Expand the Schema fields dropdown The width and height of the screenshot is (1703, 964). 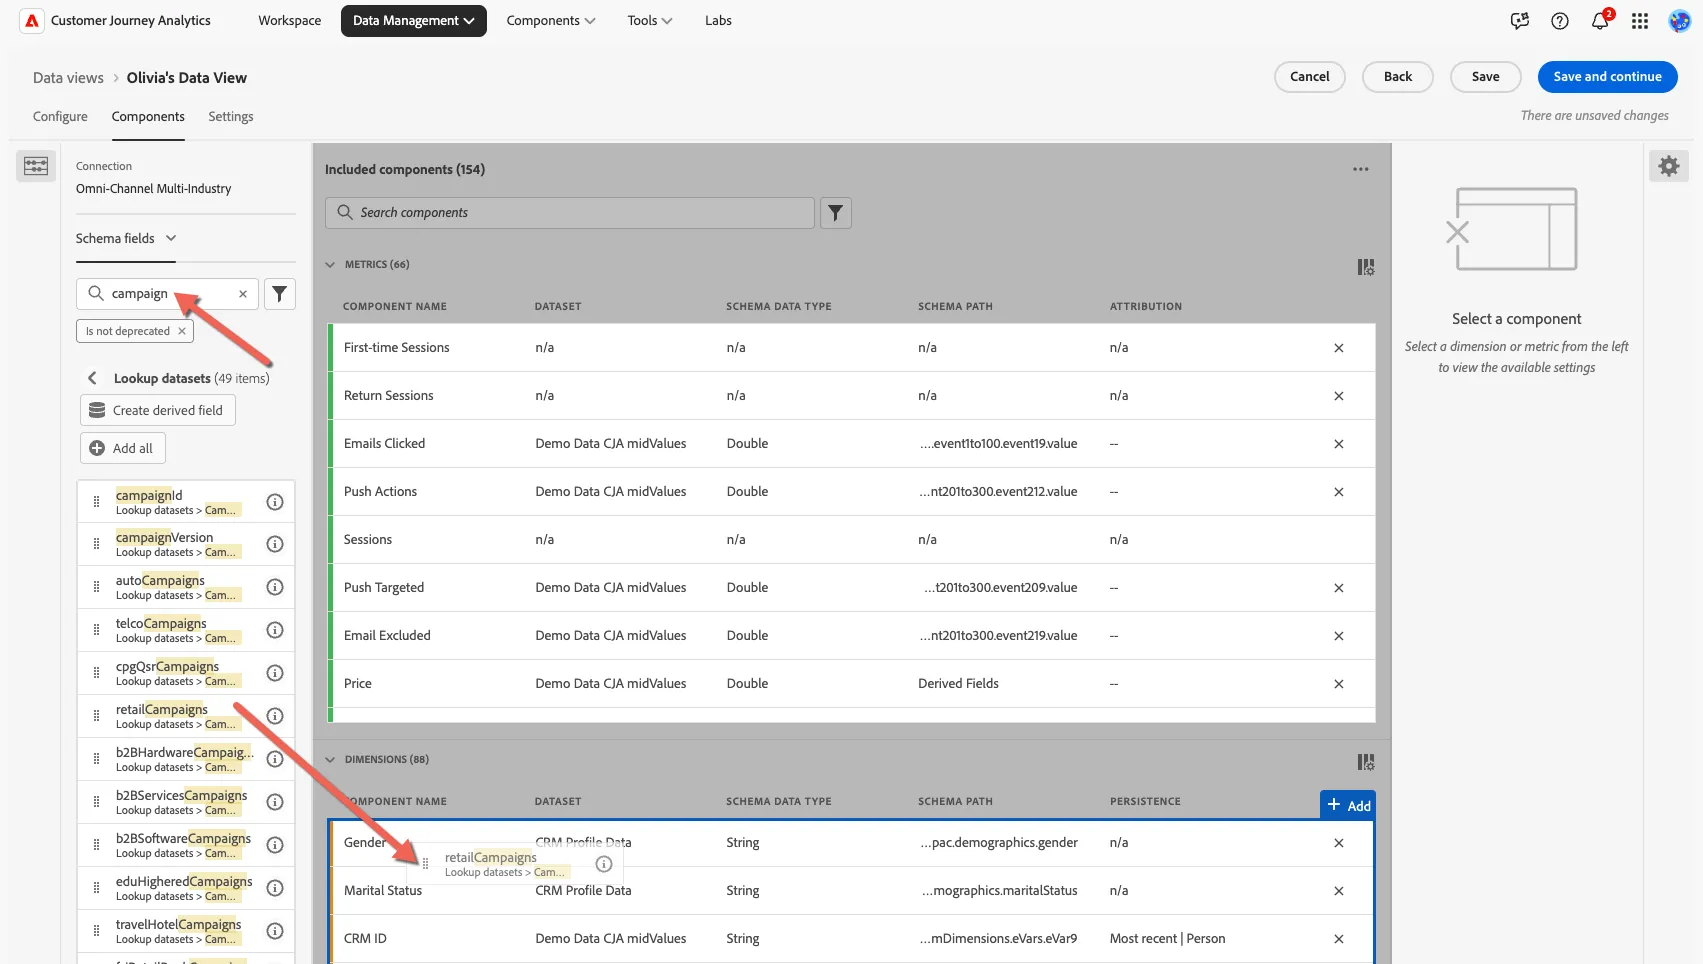126,239
